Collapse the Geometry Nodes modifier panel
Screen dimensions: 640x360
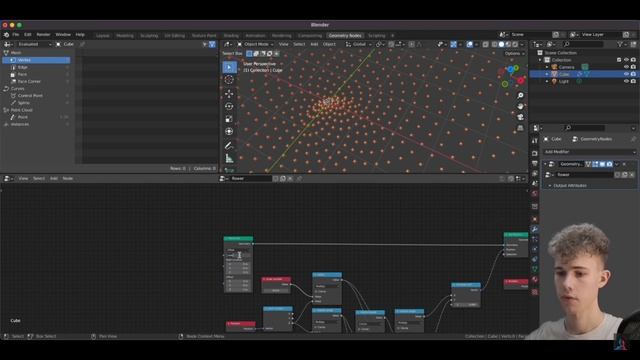click(545, 164)
